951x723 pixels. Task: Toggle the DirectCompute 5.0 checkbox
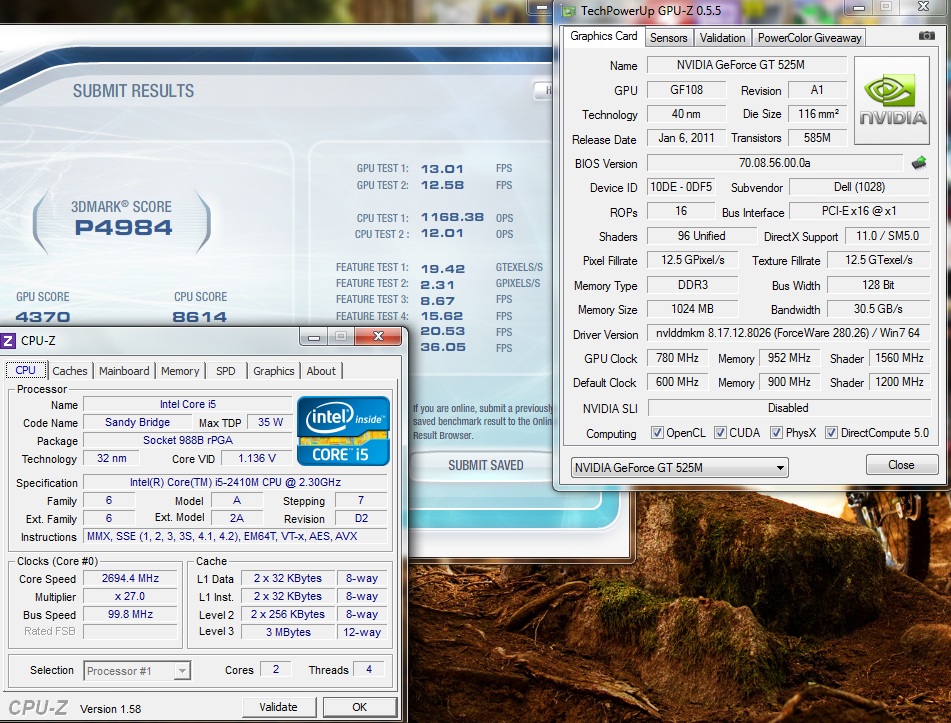832,432
